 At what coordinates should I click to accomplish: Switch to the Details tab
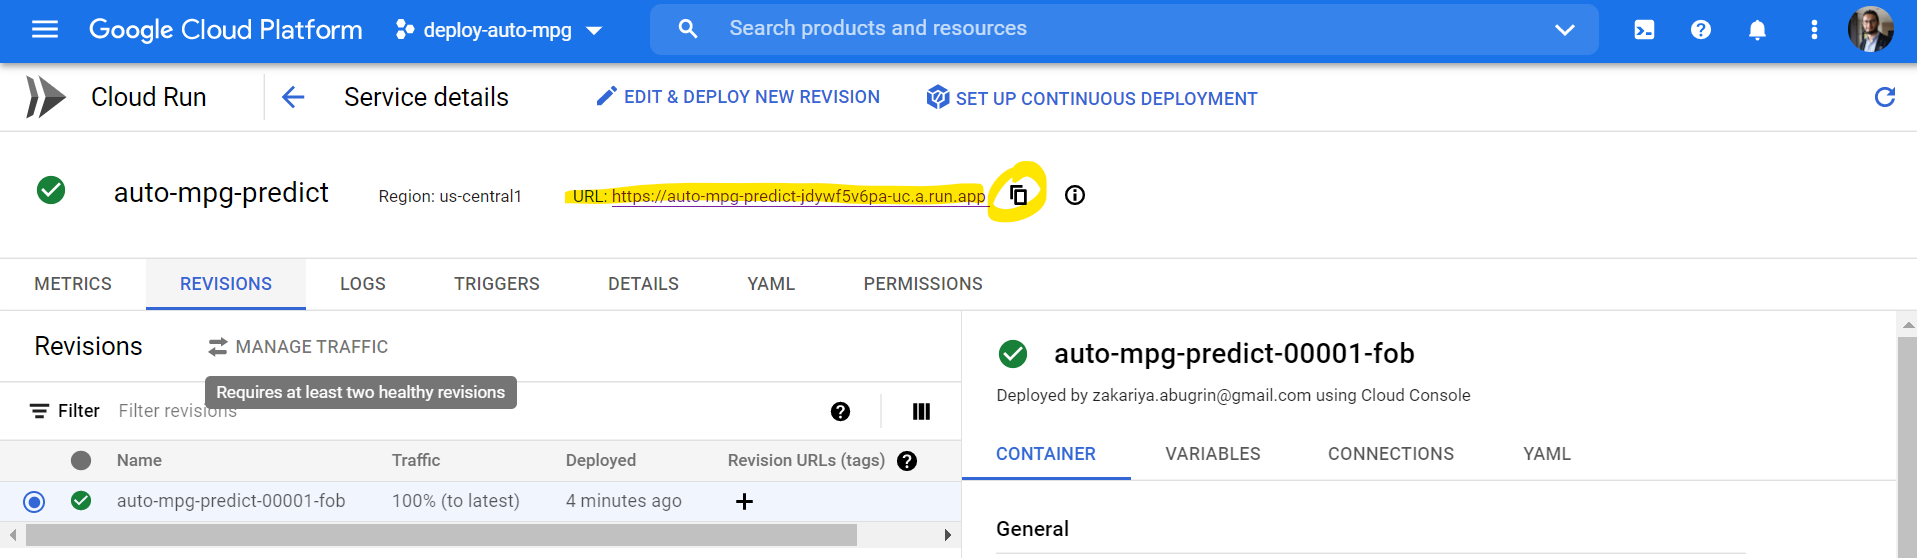643,284
